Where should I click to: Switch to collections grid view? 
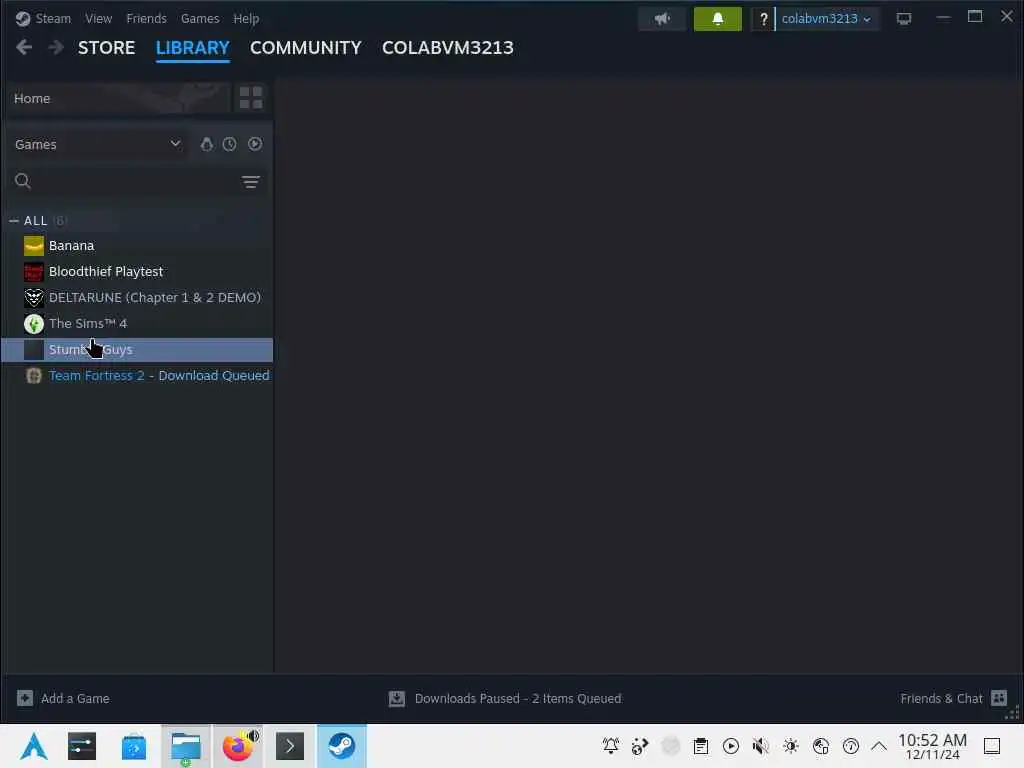point(251,98)
